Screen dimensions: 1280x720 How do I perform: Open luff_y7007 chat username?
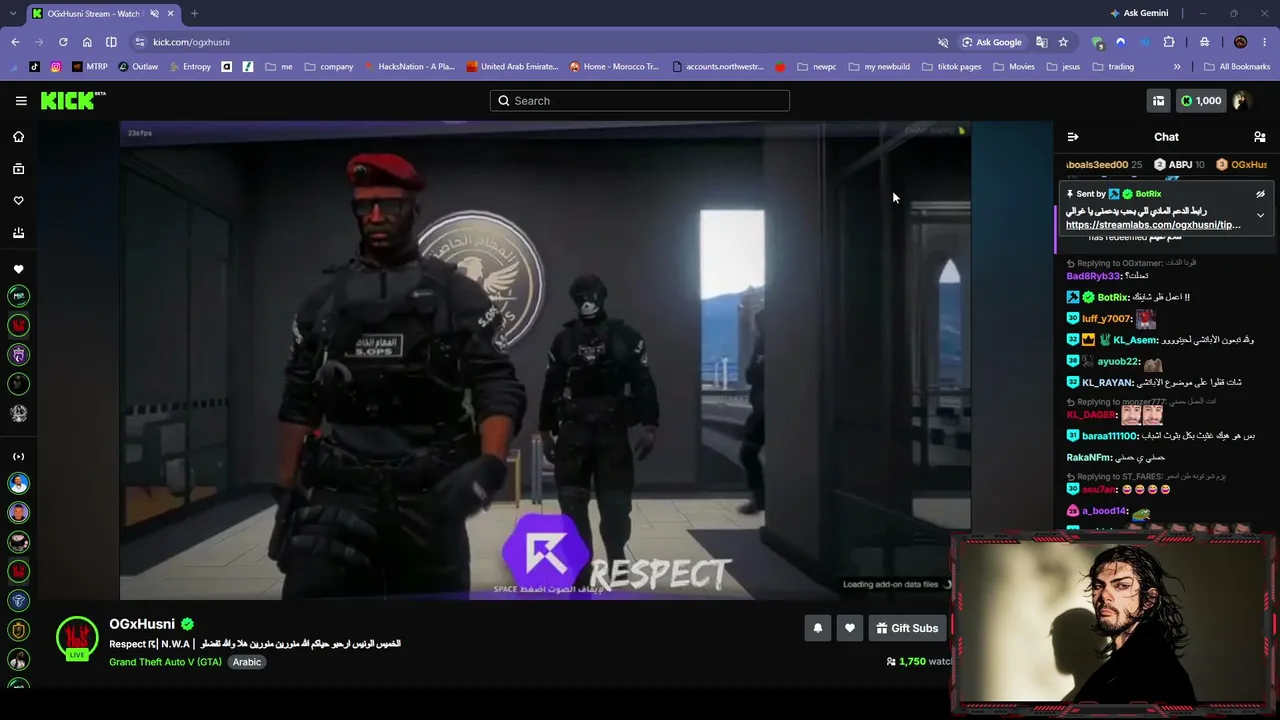click(1107, 319)
